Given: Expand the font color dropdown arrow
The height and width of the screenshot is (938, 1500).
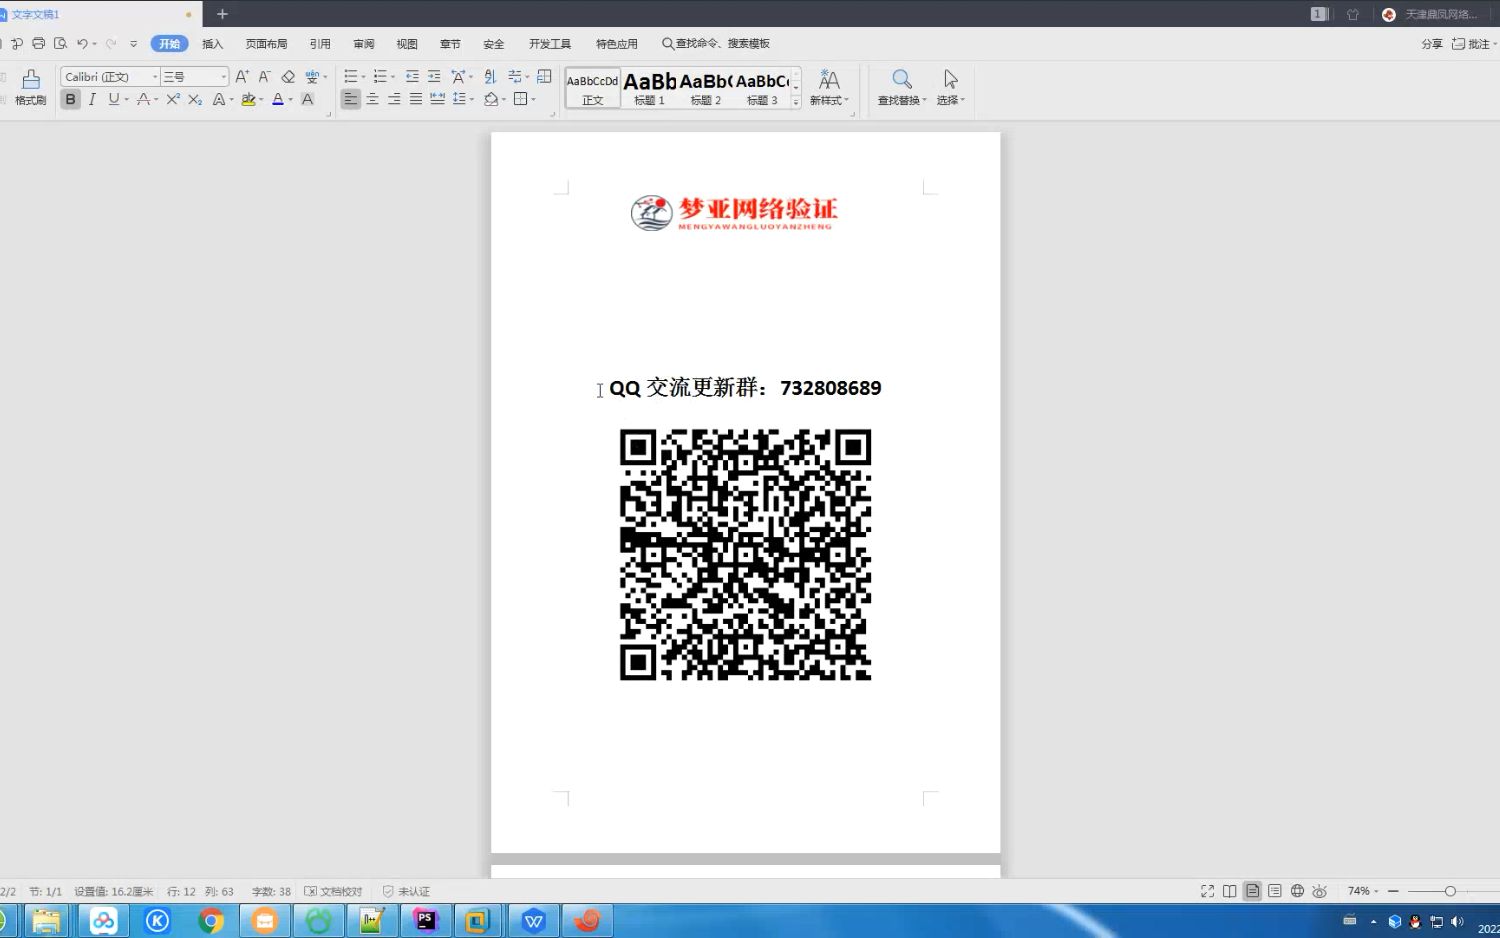Looking at the screenshot, I should click(x=291, y=100).
